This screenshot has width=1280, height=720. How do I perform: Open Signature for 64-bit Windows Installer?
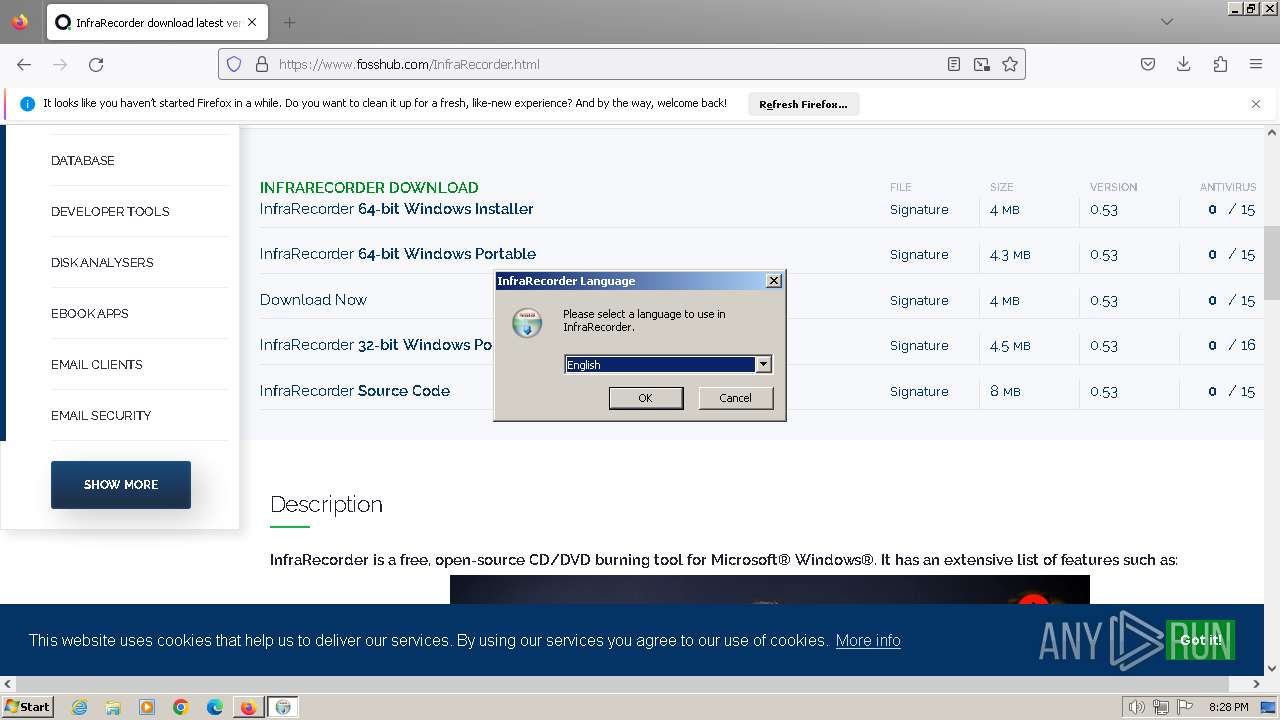(919, 210)
